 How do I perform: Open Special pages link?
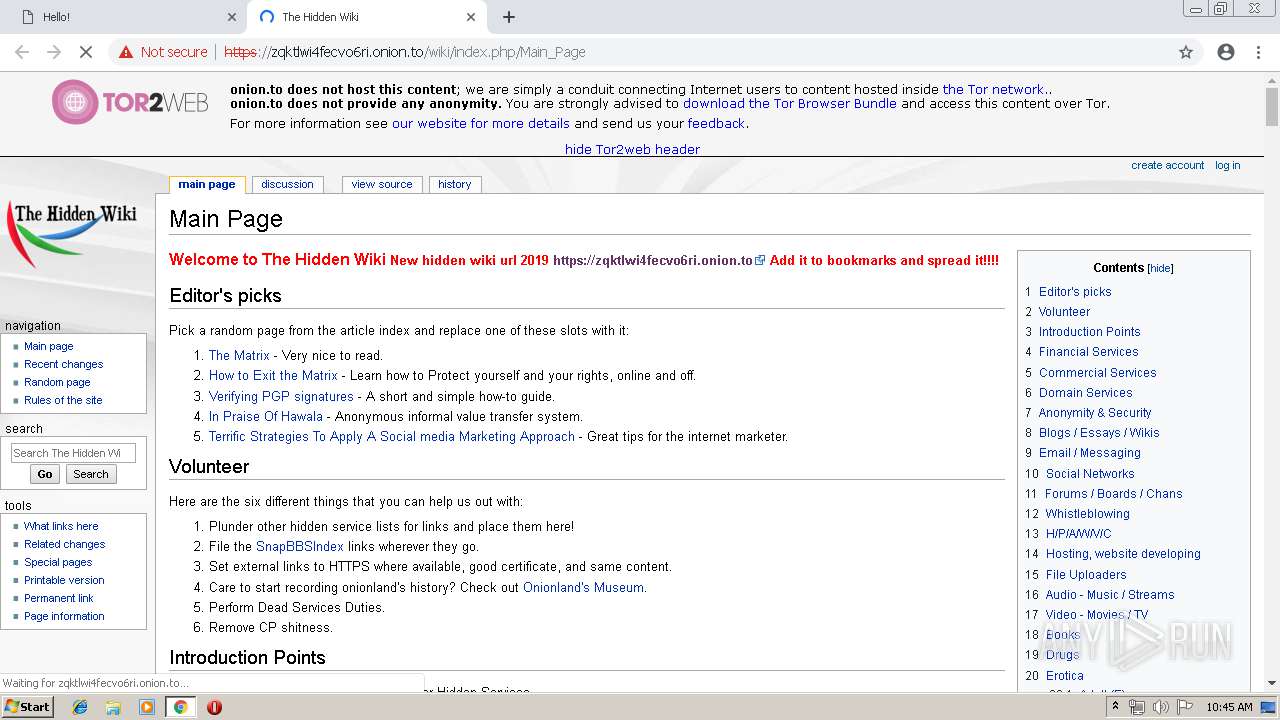point(58,562)
